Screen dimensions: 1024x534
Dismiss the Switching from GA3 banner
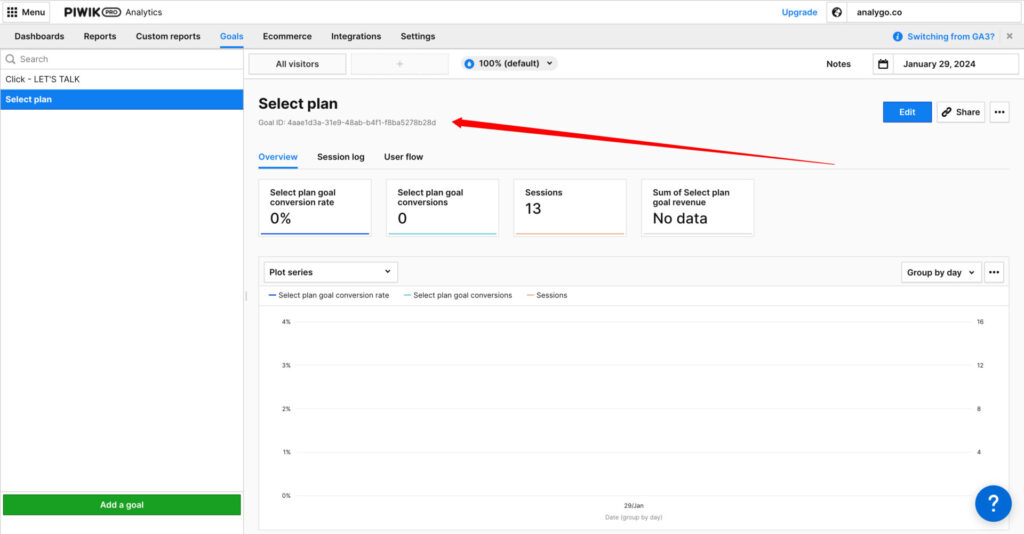[x=1009, y=36]
